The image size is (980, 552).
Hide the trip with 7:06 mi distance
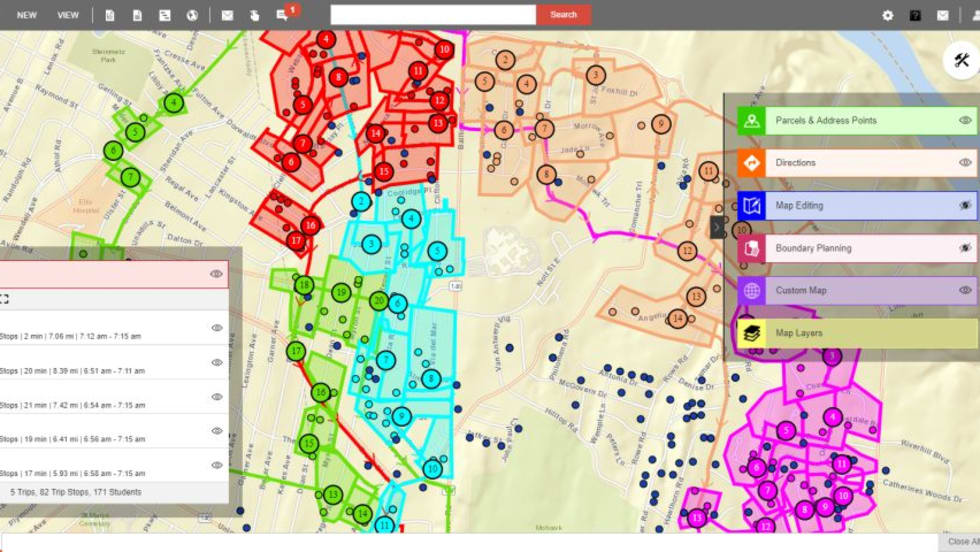[x=217, y=328]
